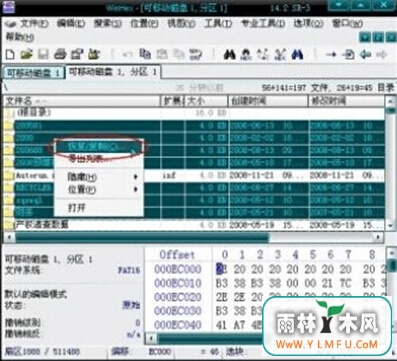
Task: Click the Find Hex Values icon
Action: tap(246, 54)
